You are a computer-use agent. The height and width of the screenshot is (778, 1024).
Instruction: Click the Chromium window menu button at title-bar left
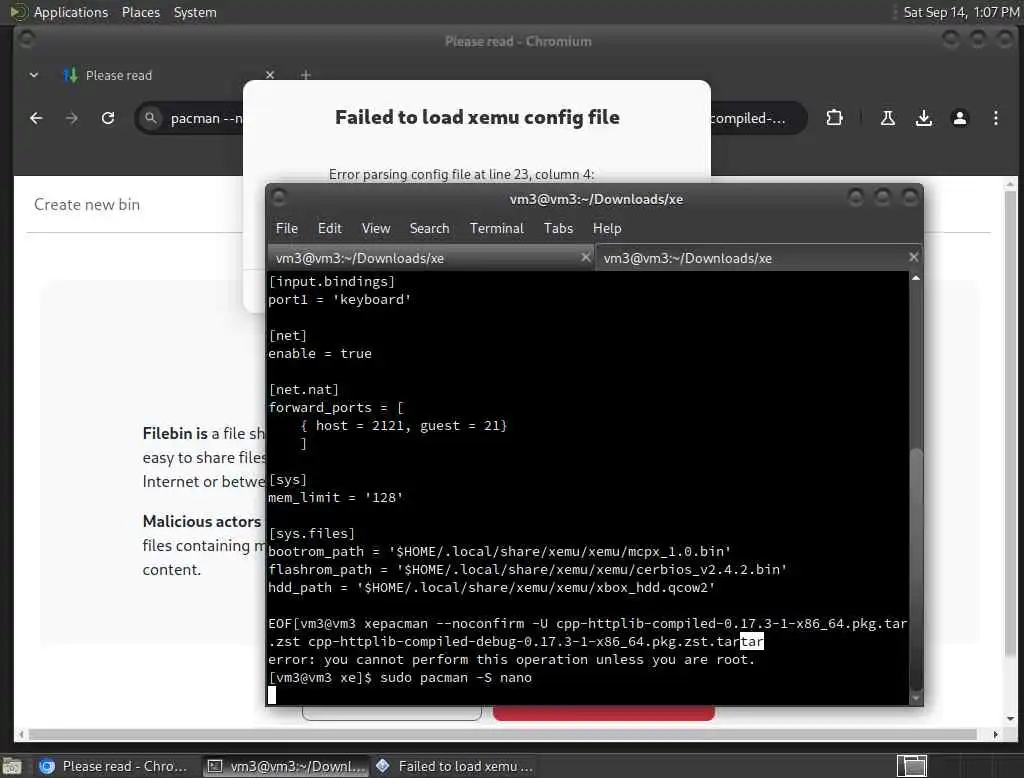(x=26, y=39)
